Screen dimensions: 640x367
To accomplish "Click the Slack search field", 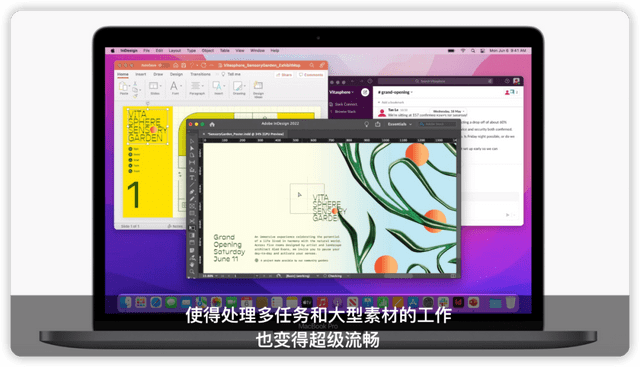I will [x=435, y=81].
